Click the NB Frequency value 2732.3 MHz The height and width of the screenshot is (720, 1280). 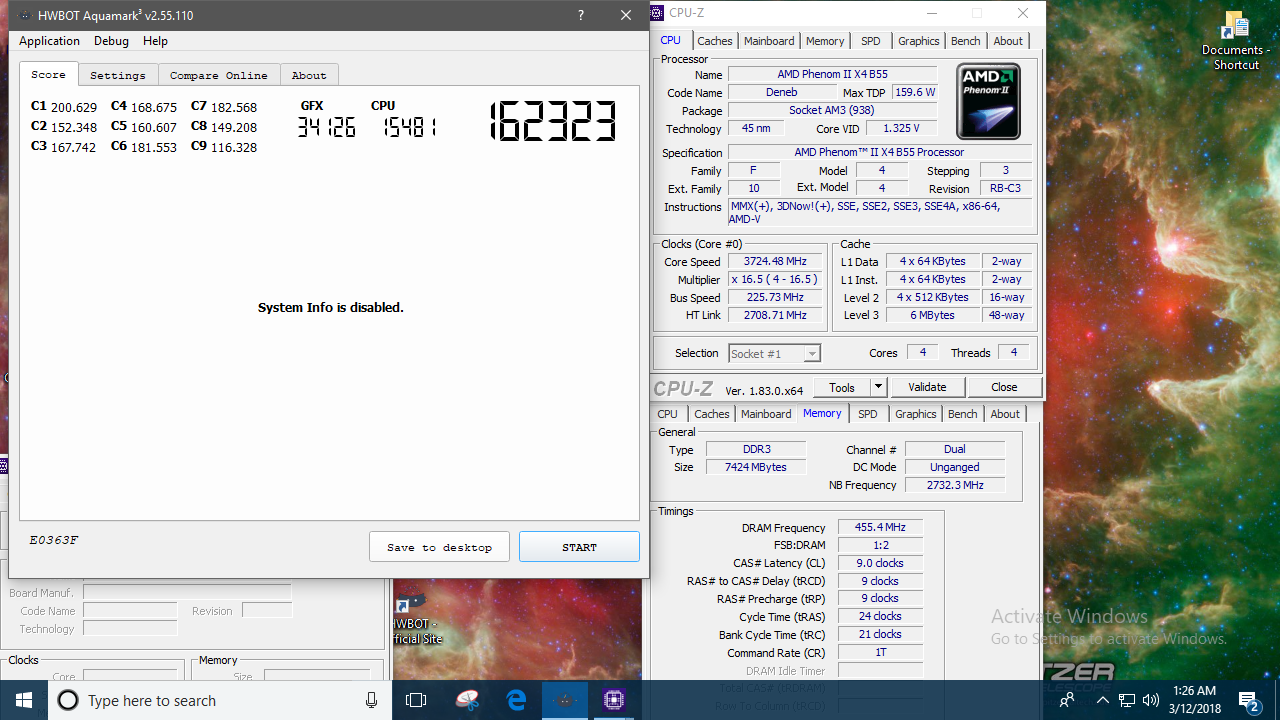(955, 485)
